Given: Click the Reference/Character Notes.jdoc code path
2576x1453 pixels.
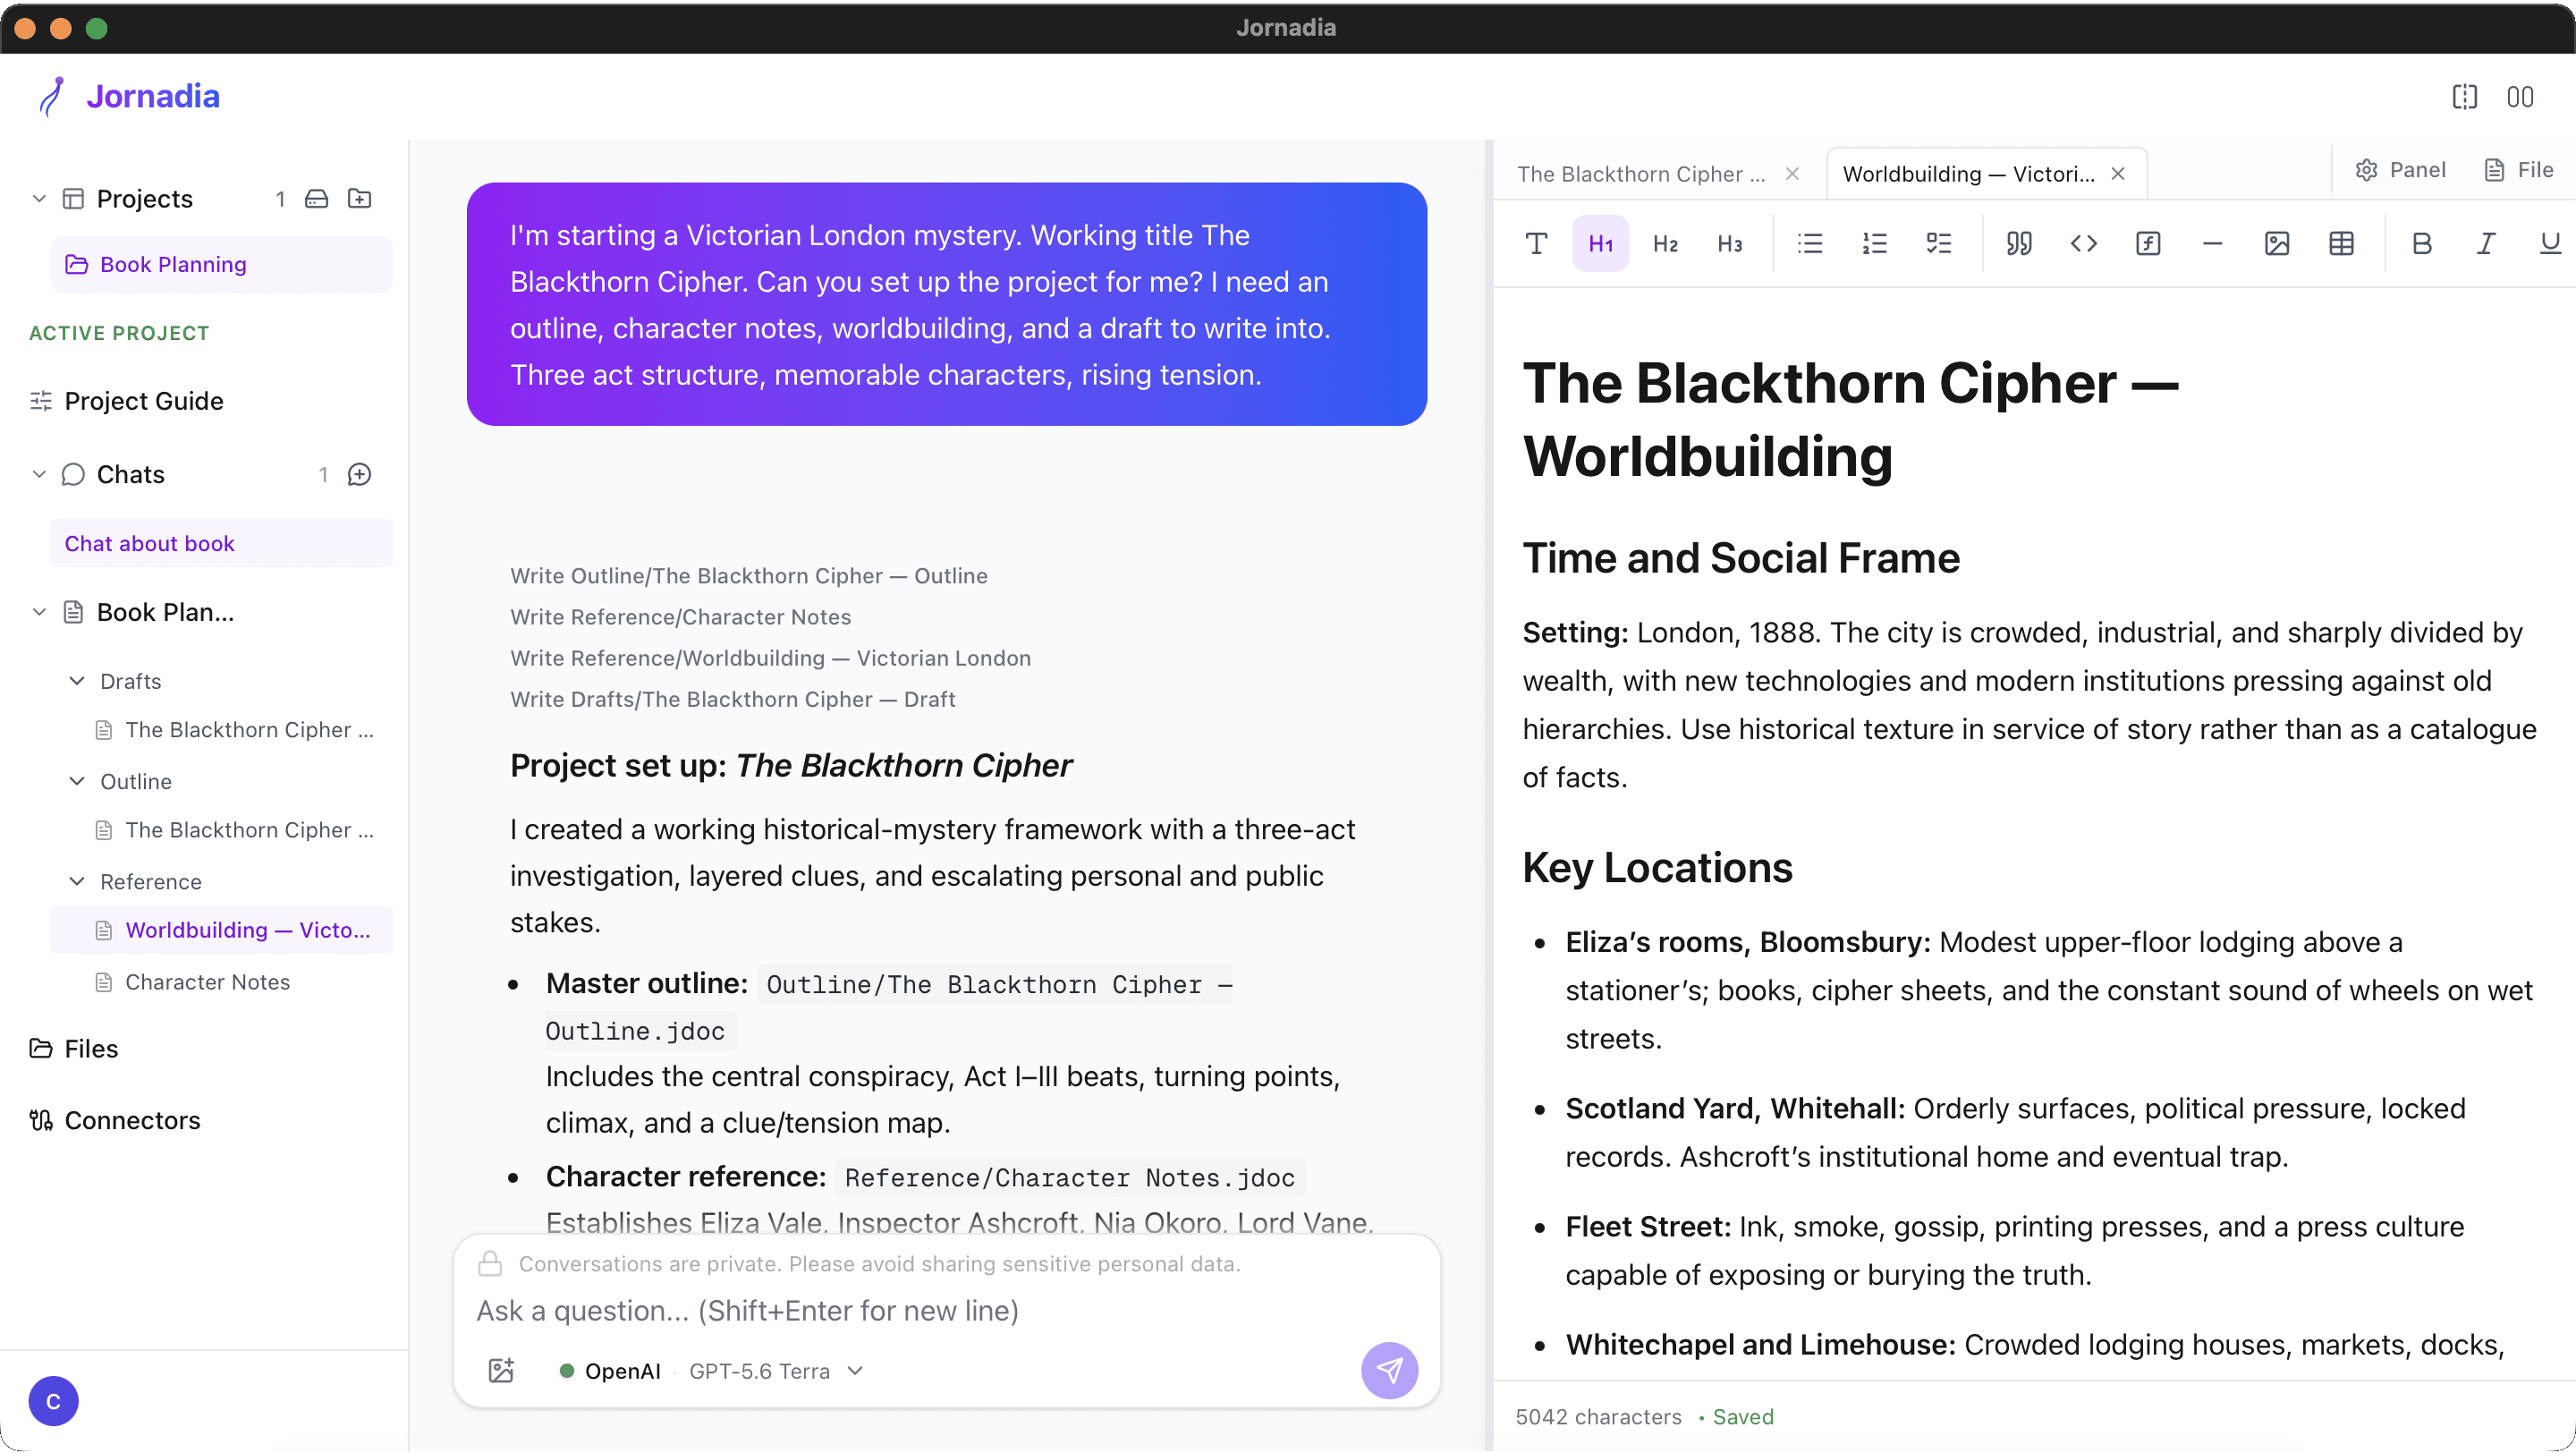Looking at the screenshot, I should [x=1069, y=1178].
